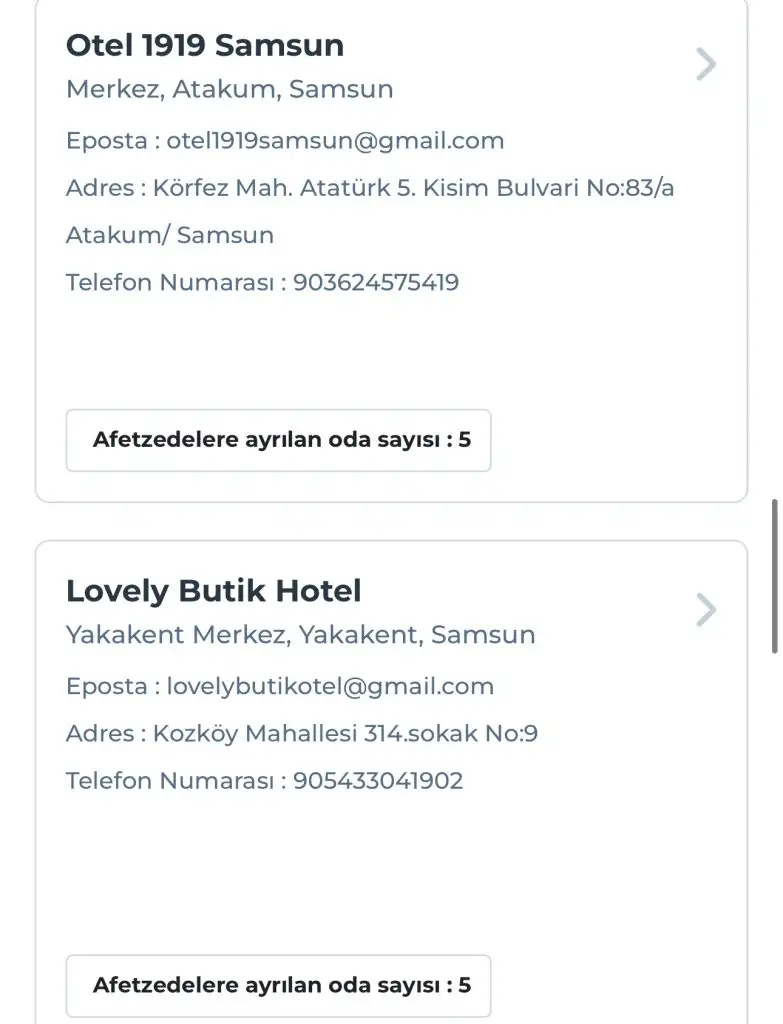Expand Lovely Butik Hotel chevron arrow

pos(706,609)
